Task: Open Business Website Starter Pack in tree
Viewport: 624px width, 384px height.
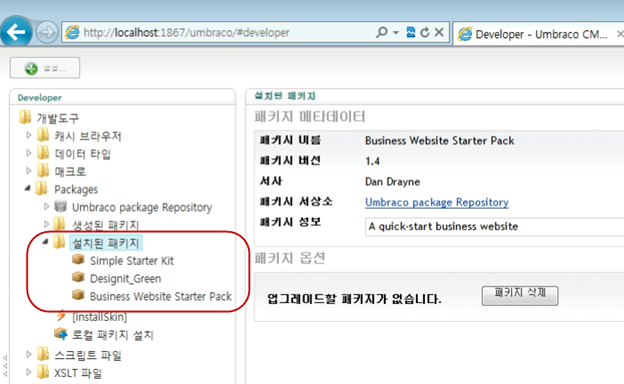Action: (161, 296)
